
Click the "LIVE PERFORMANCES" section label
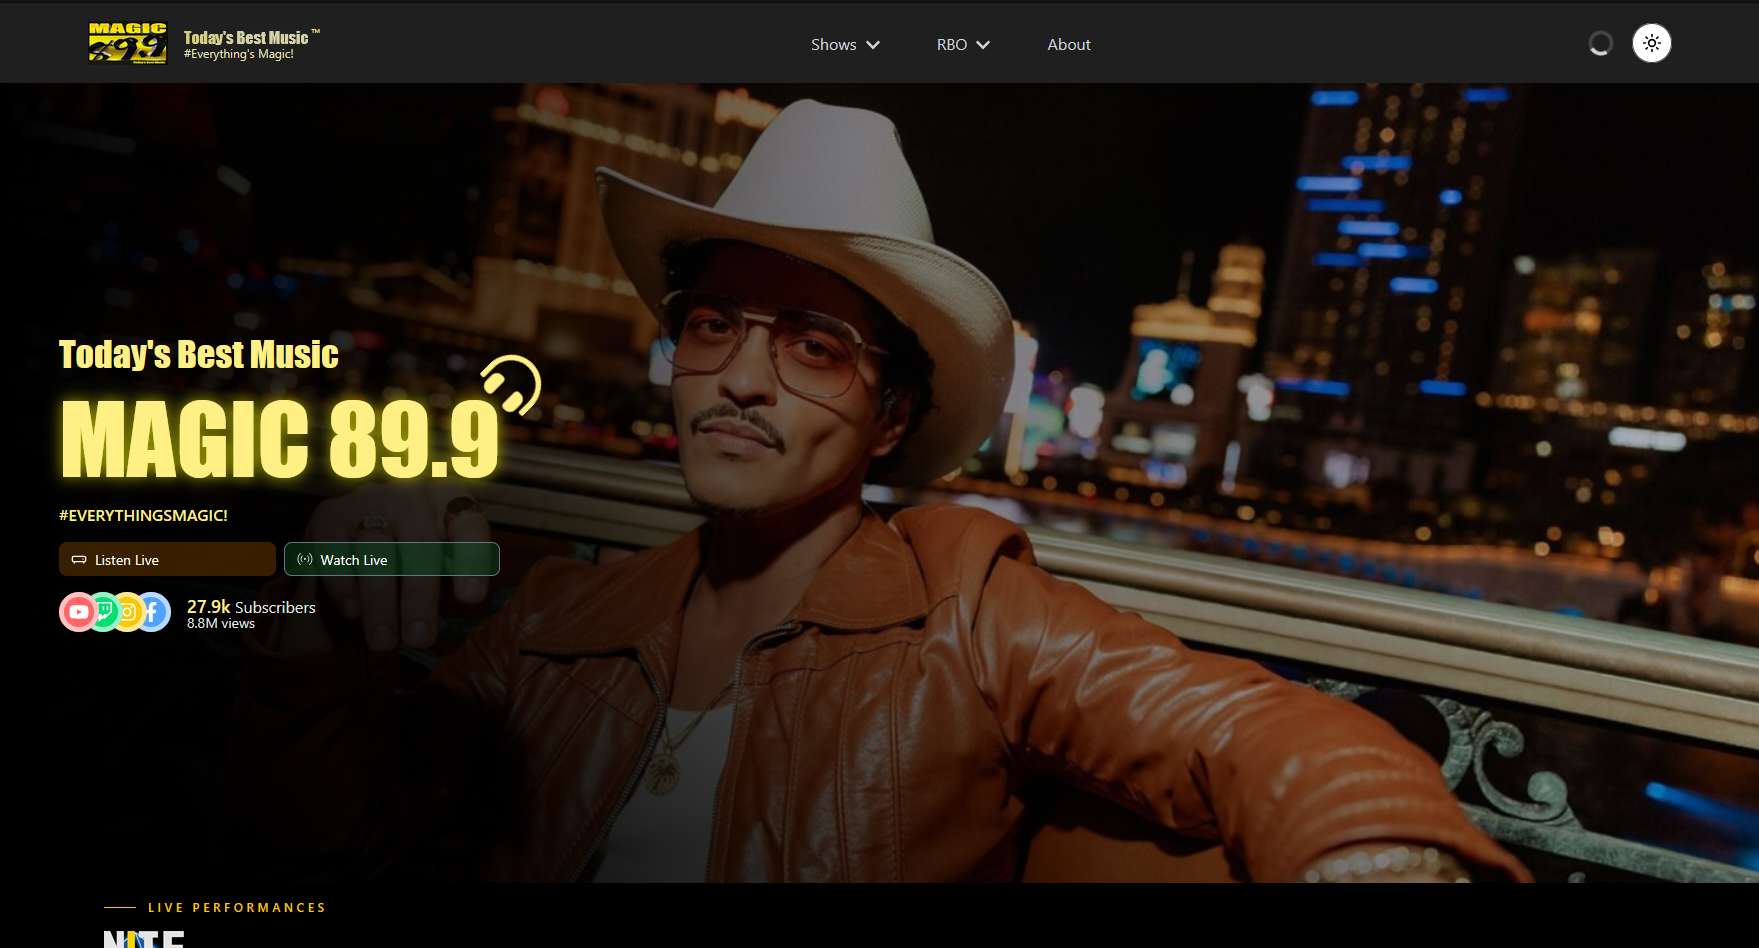(x=237, y=908)
